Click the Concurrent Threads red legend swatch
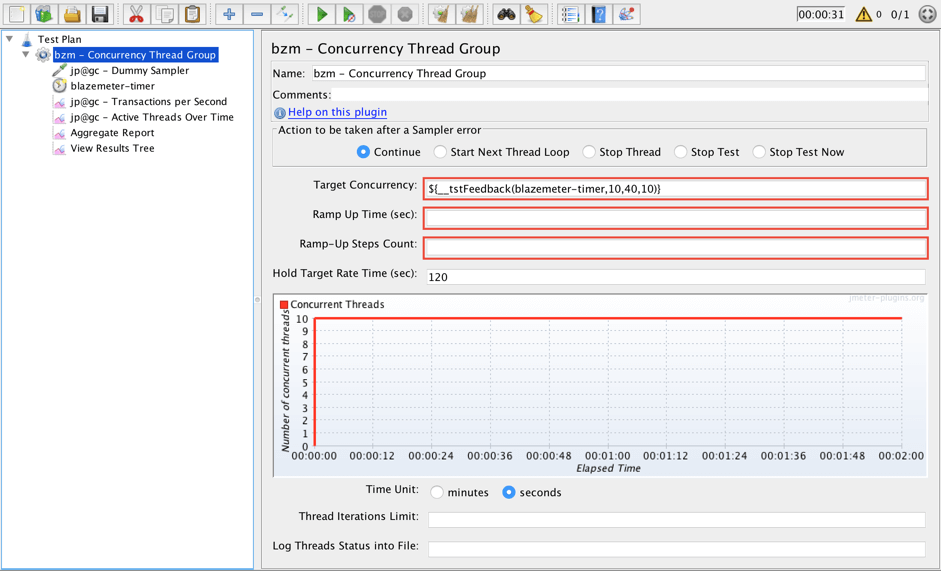The width and height of the screenshot is (941, 571). (284, 305)
